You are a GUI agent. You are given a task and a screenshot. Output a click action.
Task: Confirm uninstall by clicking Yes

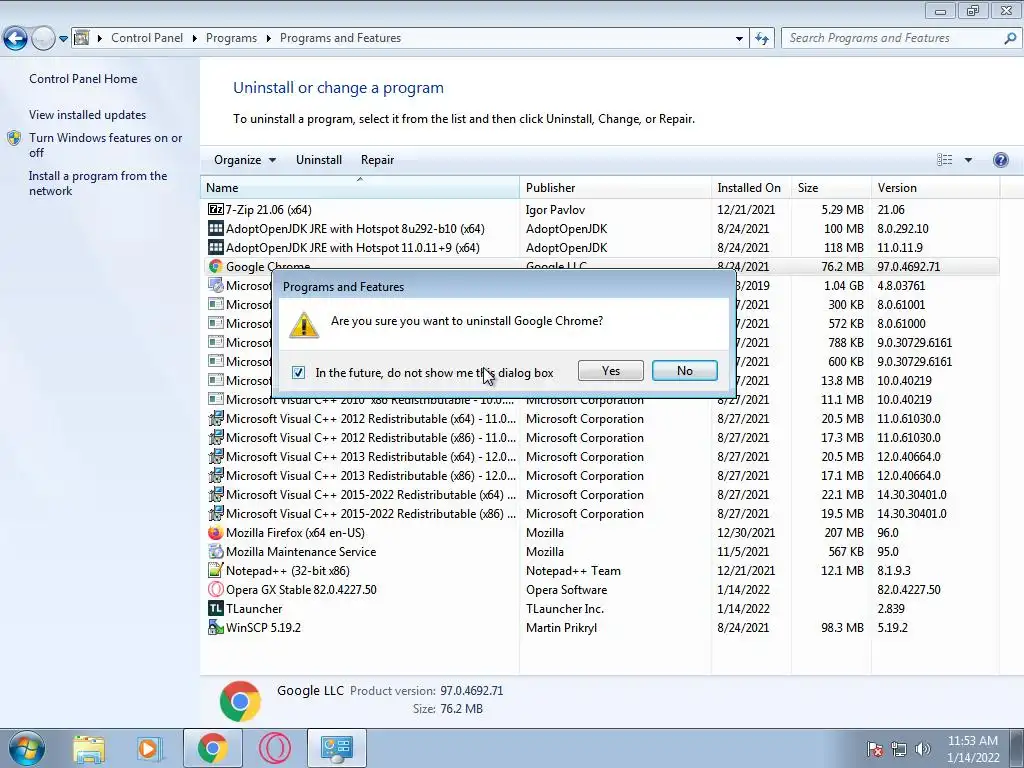(x=611, y=371)
